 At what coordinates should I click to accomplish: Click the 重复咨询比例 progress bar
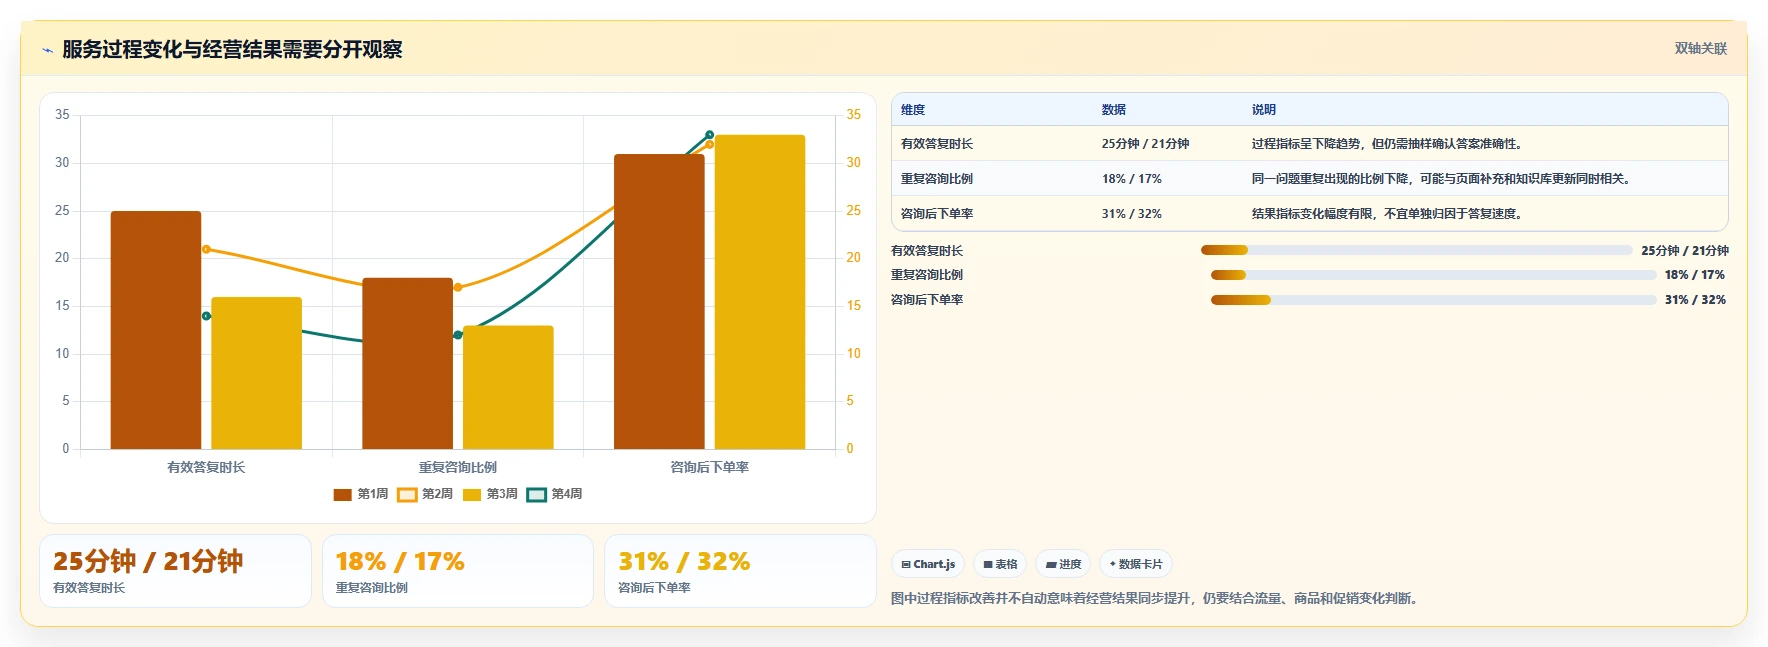[1433, 275]
